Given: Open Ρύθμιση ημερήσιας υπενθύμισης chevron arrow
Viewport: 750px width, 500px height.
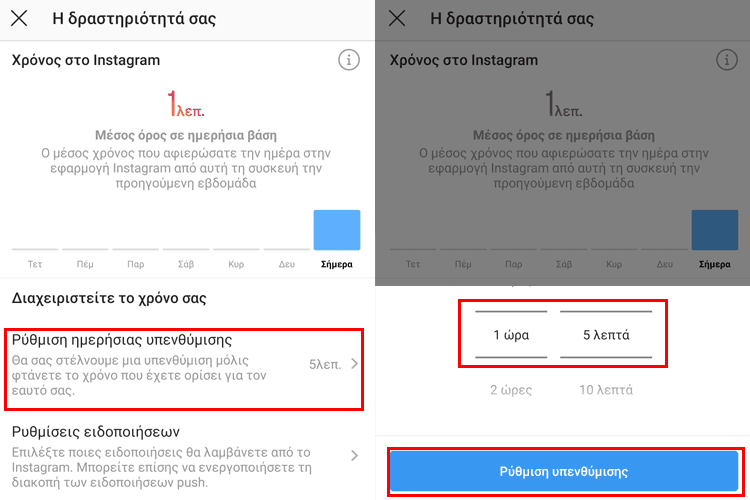Looking at the screenshot, I should tap(354, 364).
